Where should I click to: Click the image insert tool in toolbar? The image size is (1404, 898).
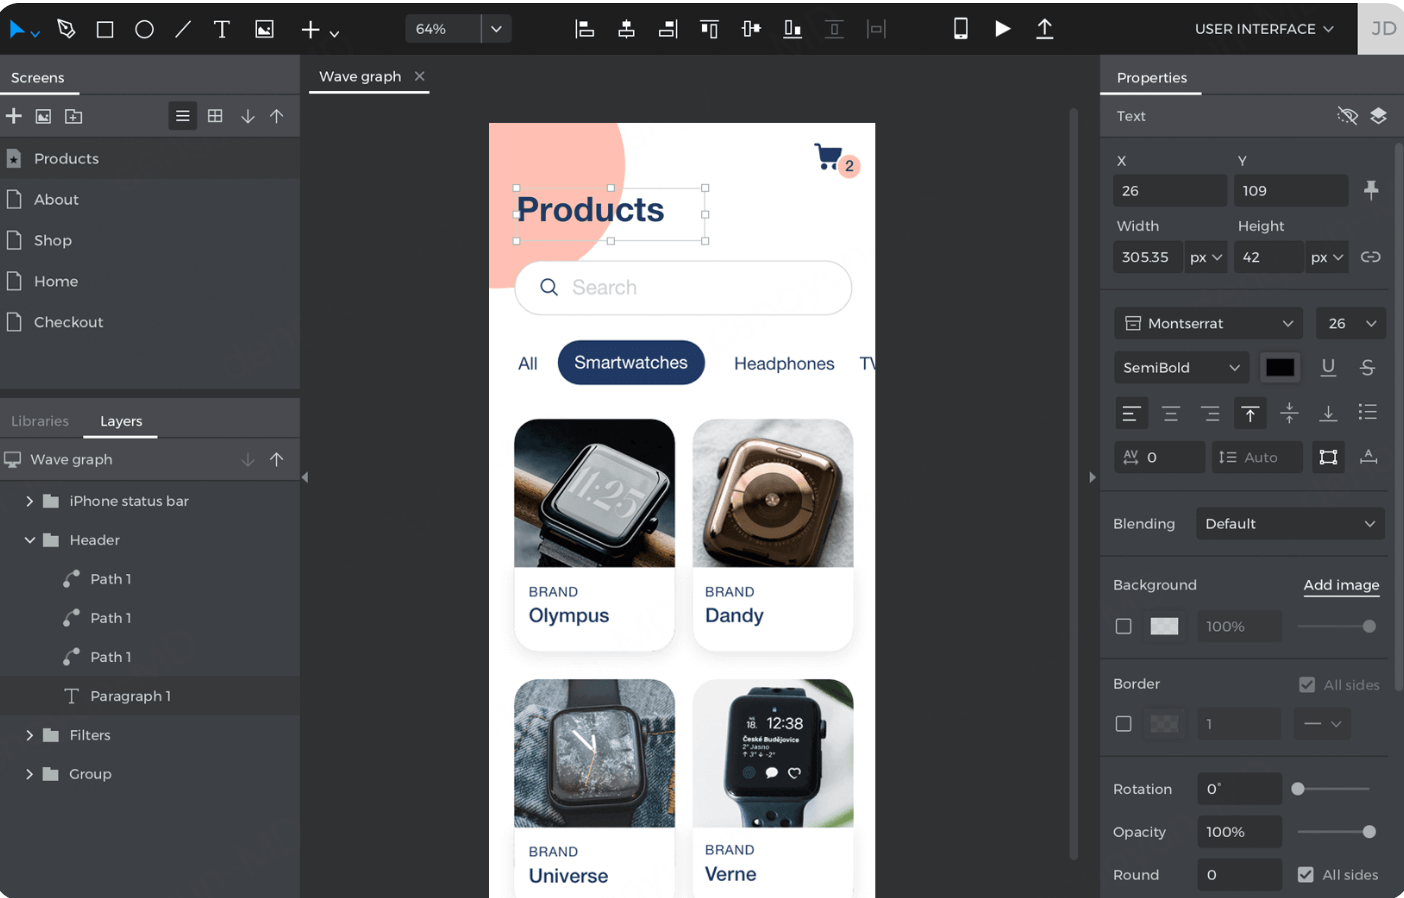coord(263,29)
